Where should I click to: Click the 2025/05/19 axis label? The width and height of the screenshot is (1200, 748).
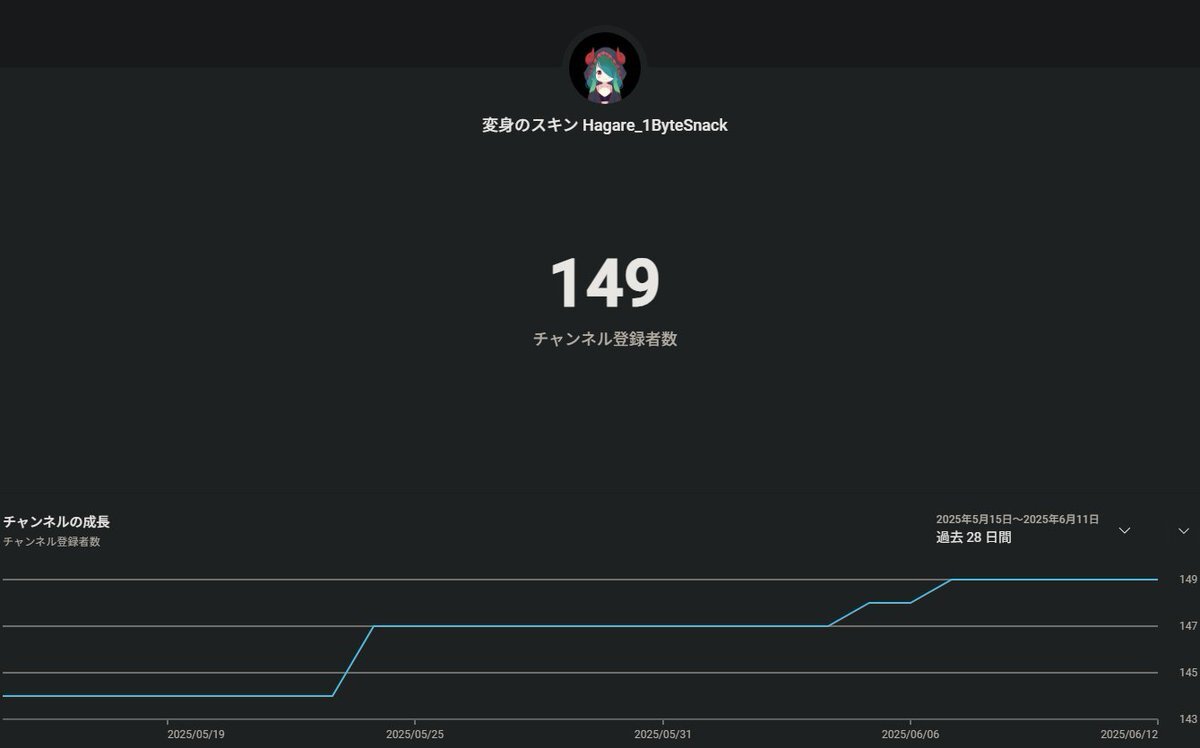(x=196, y=734)
